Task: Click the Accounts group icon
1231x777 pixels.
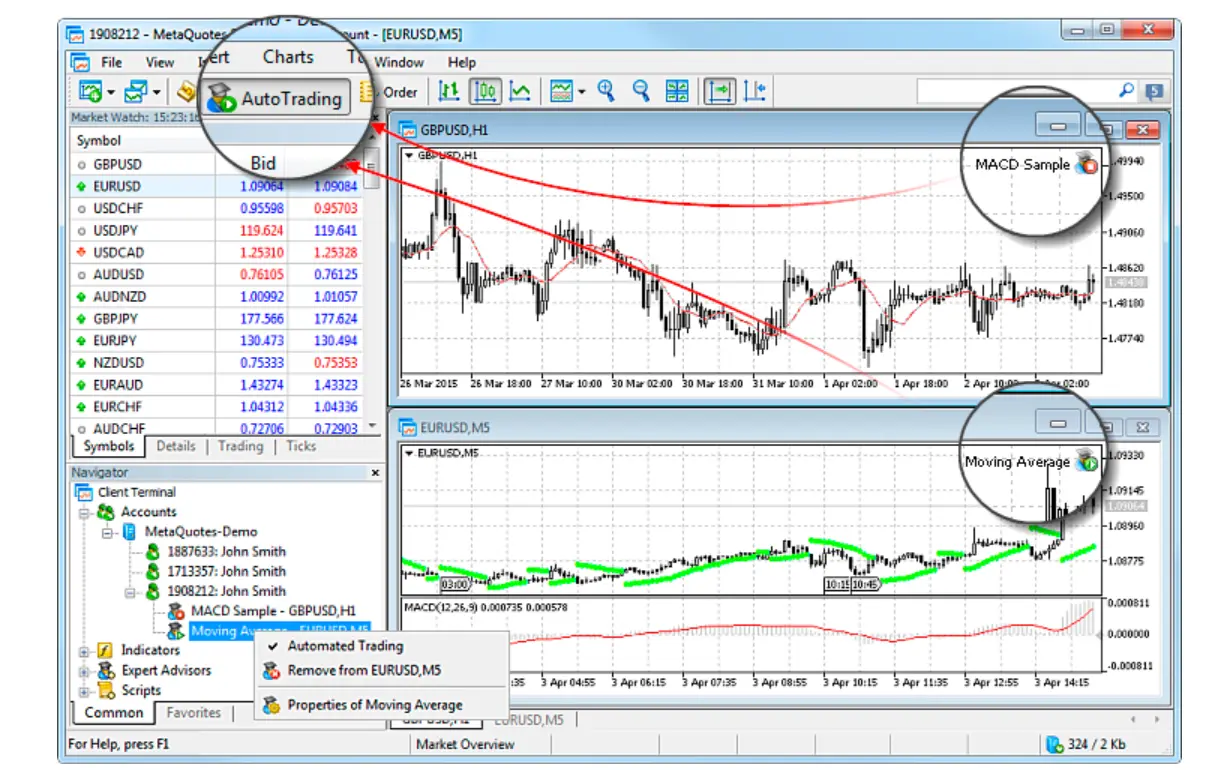Action: (x=105, y=512)
